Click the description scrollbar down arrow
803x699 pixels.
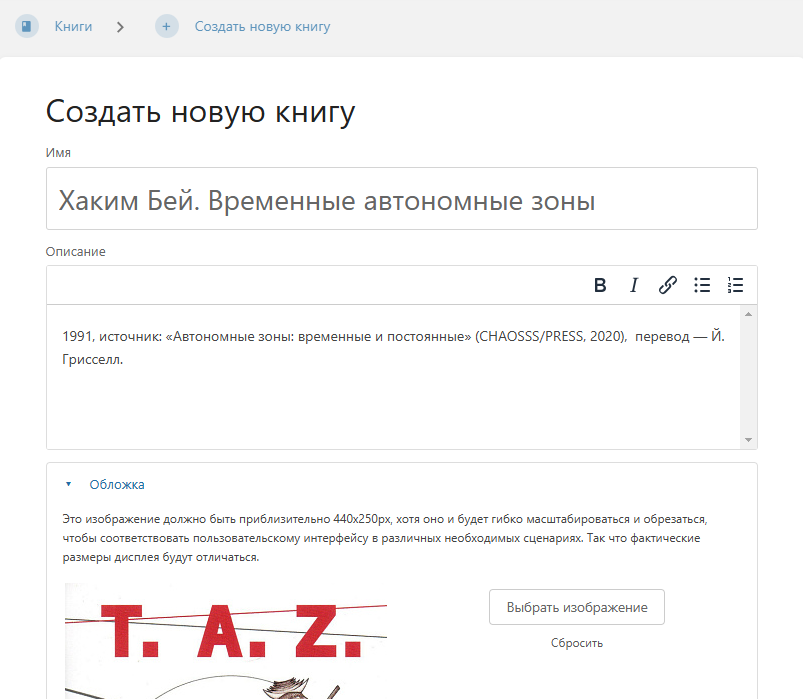748,440
